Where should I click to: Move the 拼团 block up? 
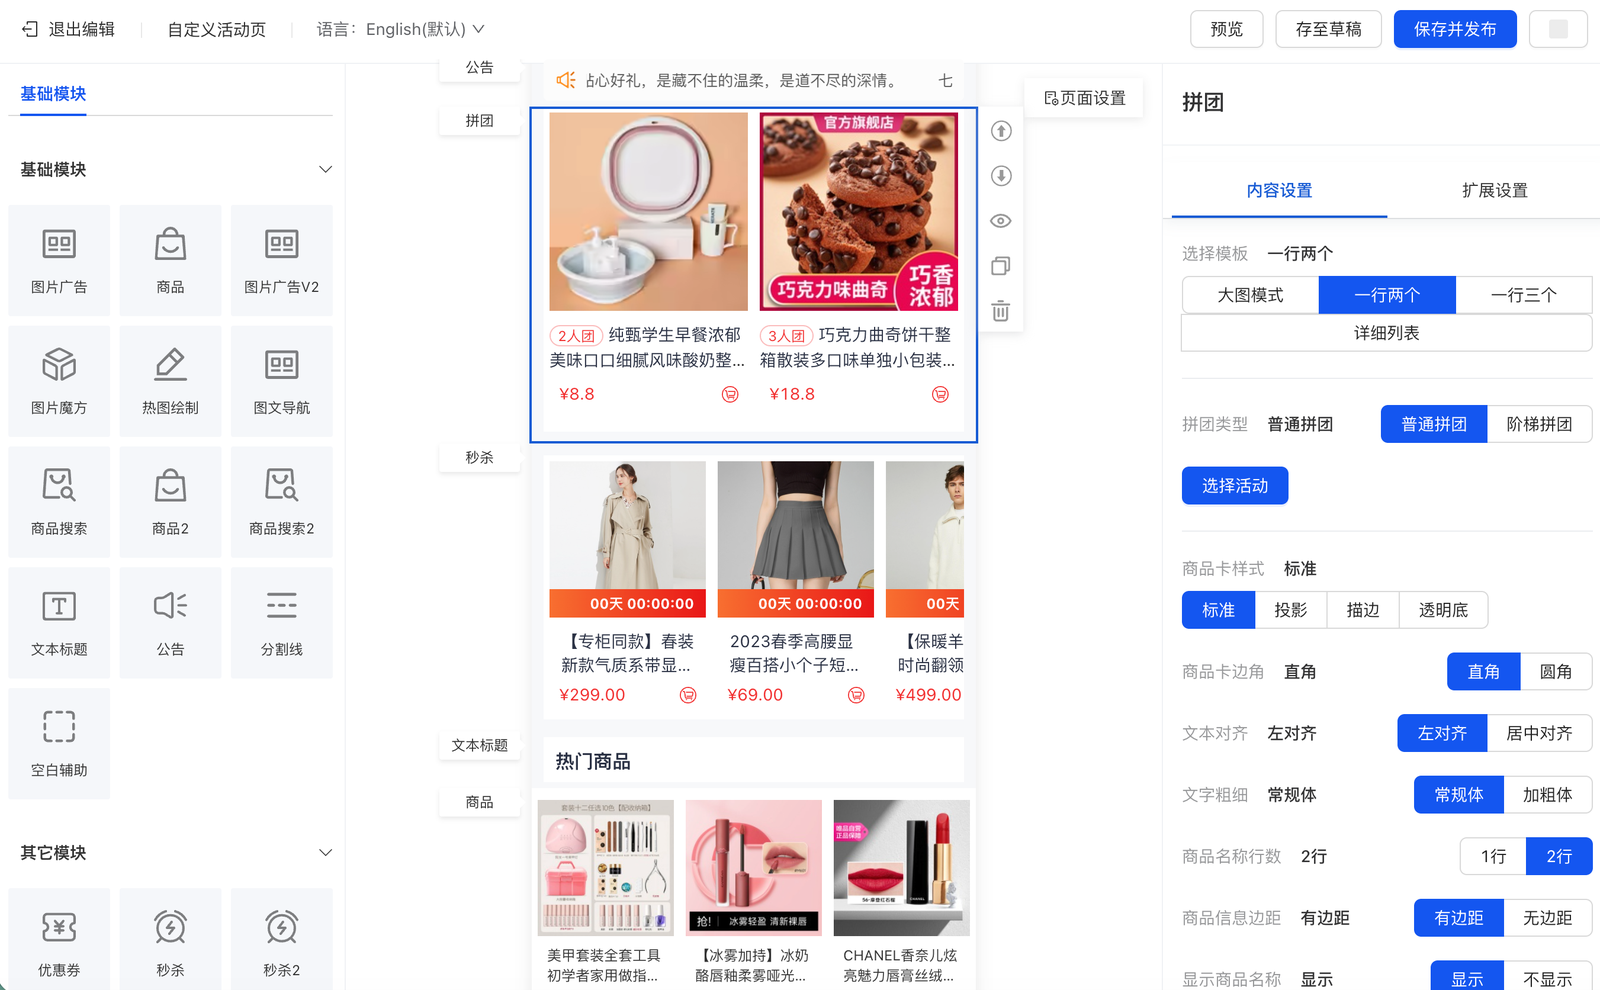(1001, 131)
